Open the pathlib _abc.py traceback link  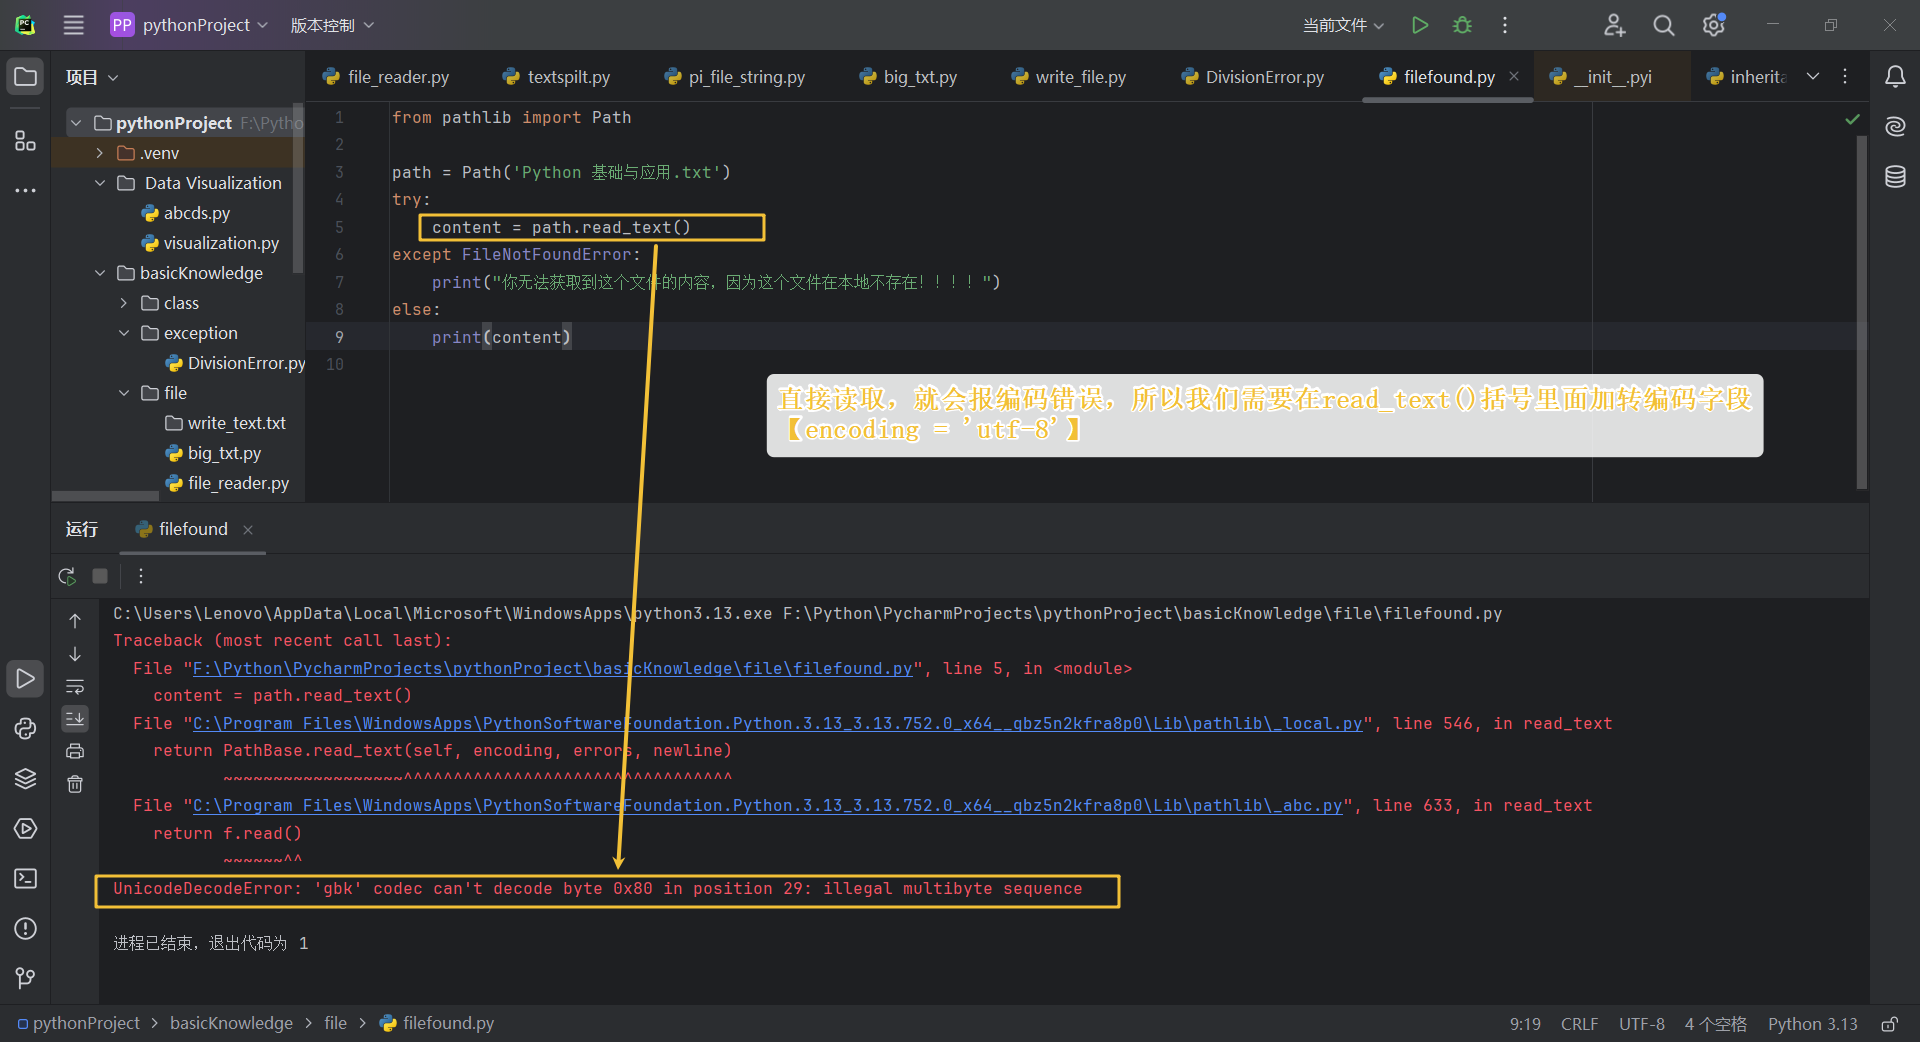point(767,805)
